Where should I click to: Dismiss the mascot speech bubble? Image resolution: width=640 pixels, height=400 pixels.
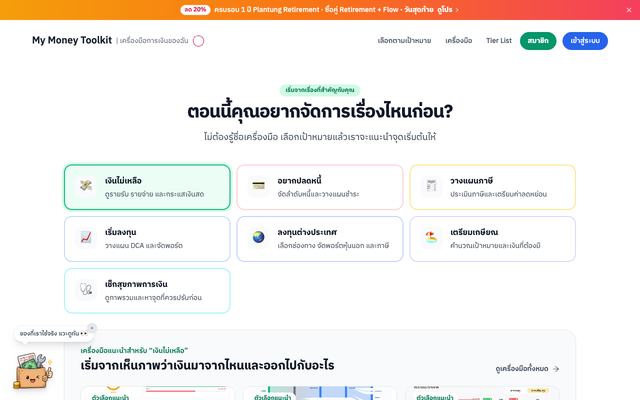click(92, 328)
